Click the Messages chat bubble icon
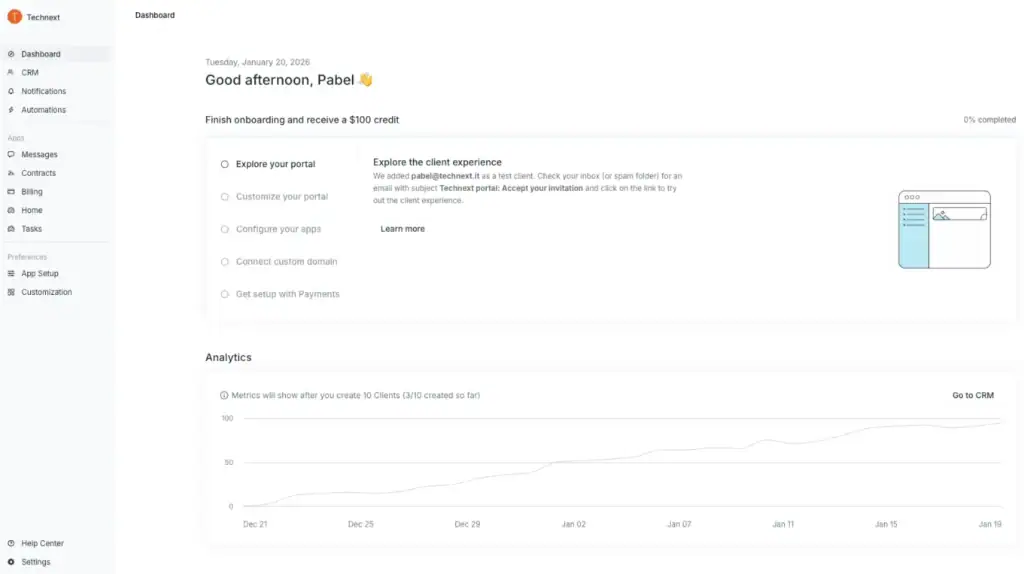 [11, 155]
